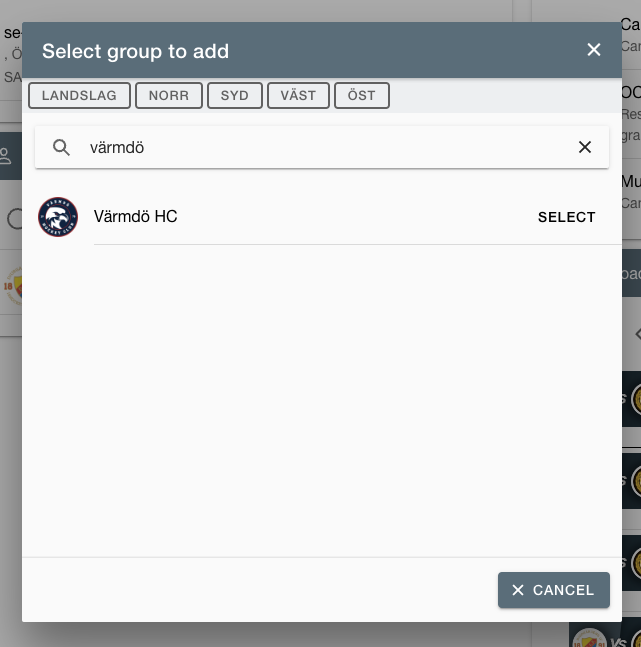Click the chevron arrow at right edge
Screen dimensions: 641x647
[x=637, y=333]
